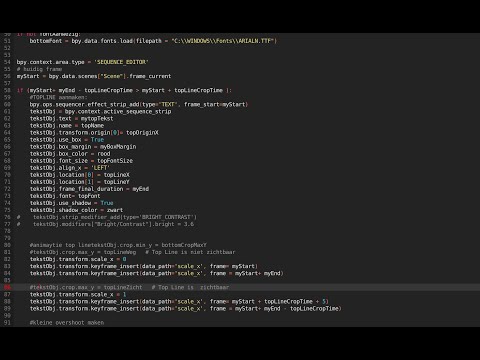Click the transform.origin[0] = topOriginX line
The image size is (480, 360).
click(94, 132)
